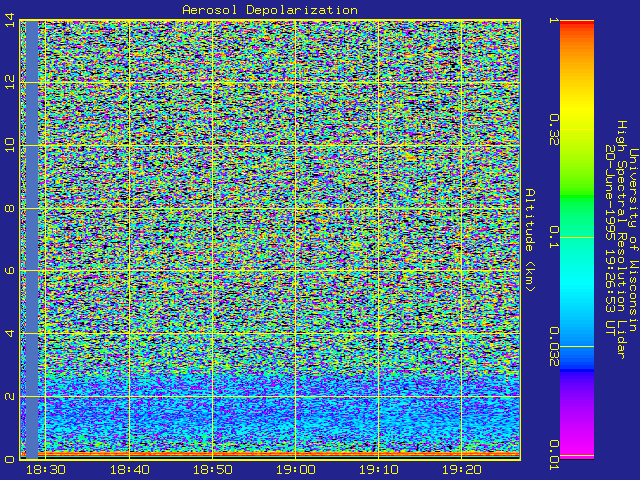
Task: Click the colorbar top label 1
Action: pyautogui.click(x=553, y=20)
